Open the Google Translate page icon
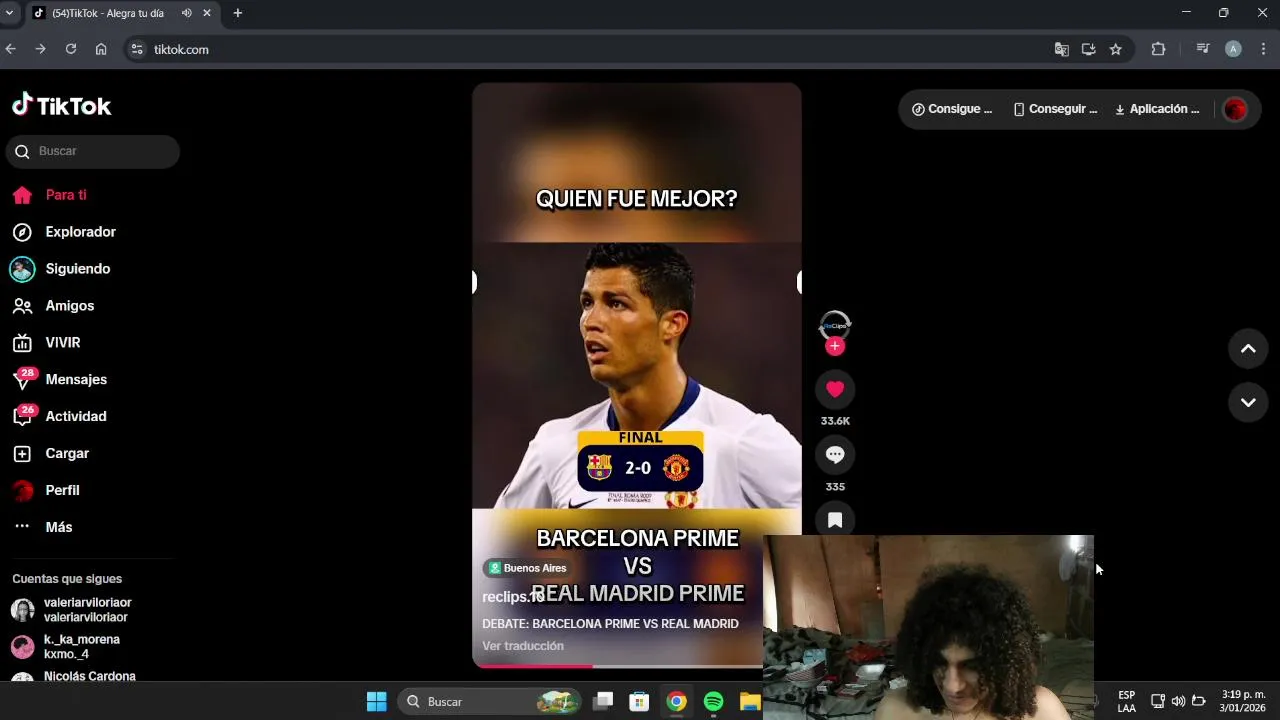Image resolution: width=1280 pixels, height=720 pixels. (1062, 49)
